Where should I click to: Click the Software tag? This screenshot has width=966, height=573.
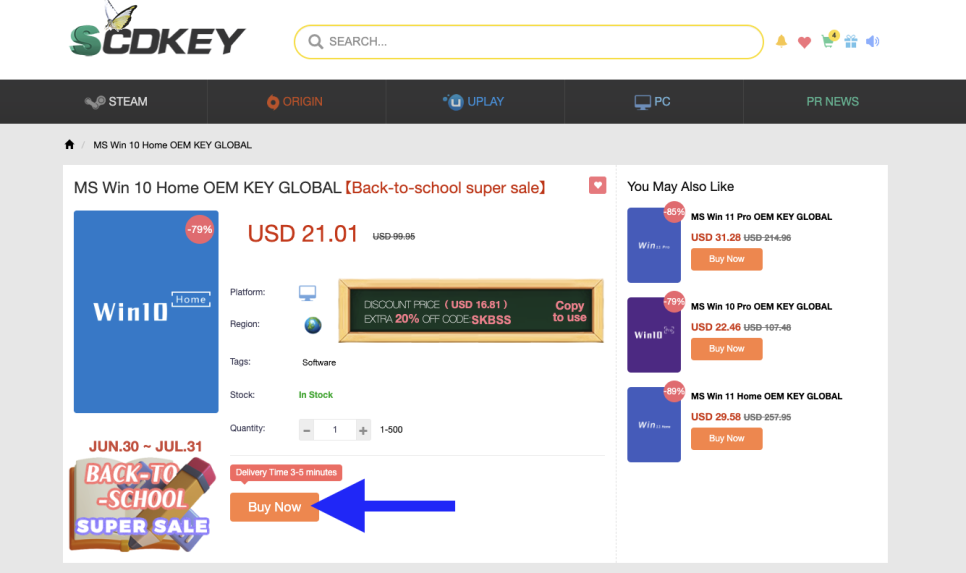[319, 362]
